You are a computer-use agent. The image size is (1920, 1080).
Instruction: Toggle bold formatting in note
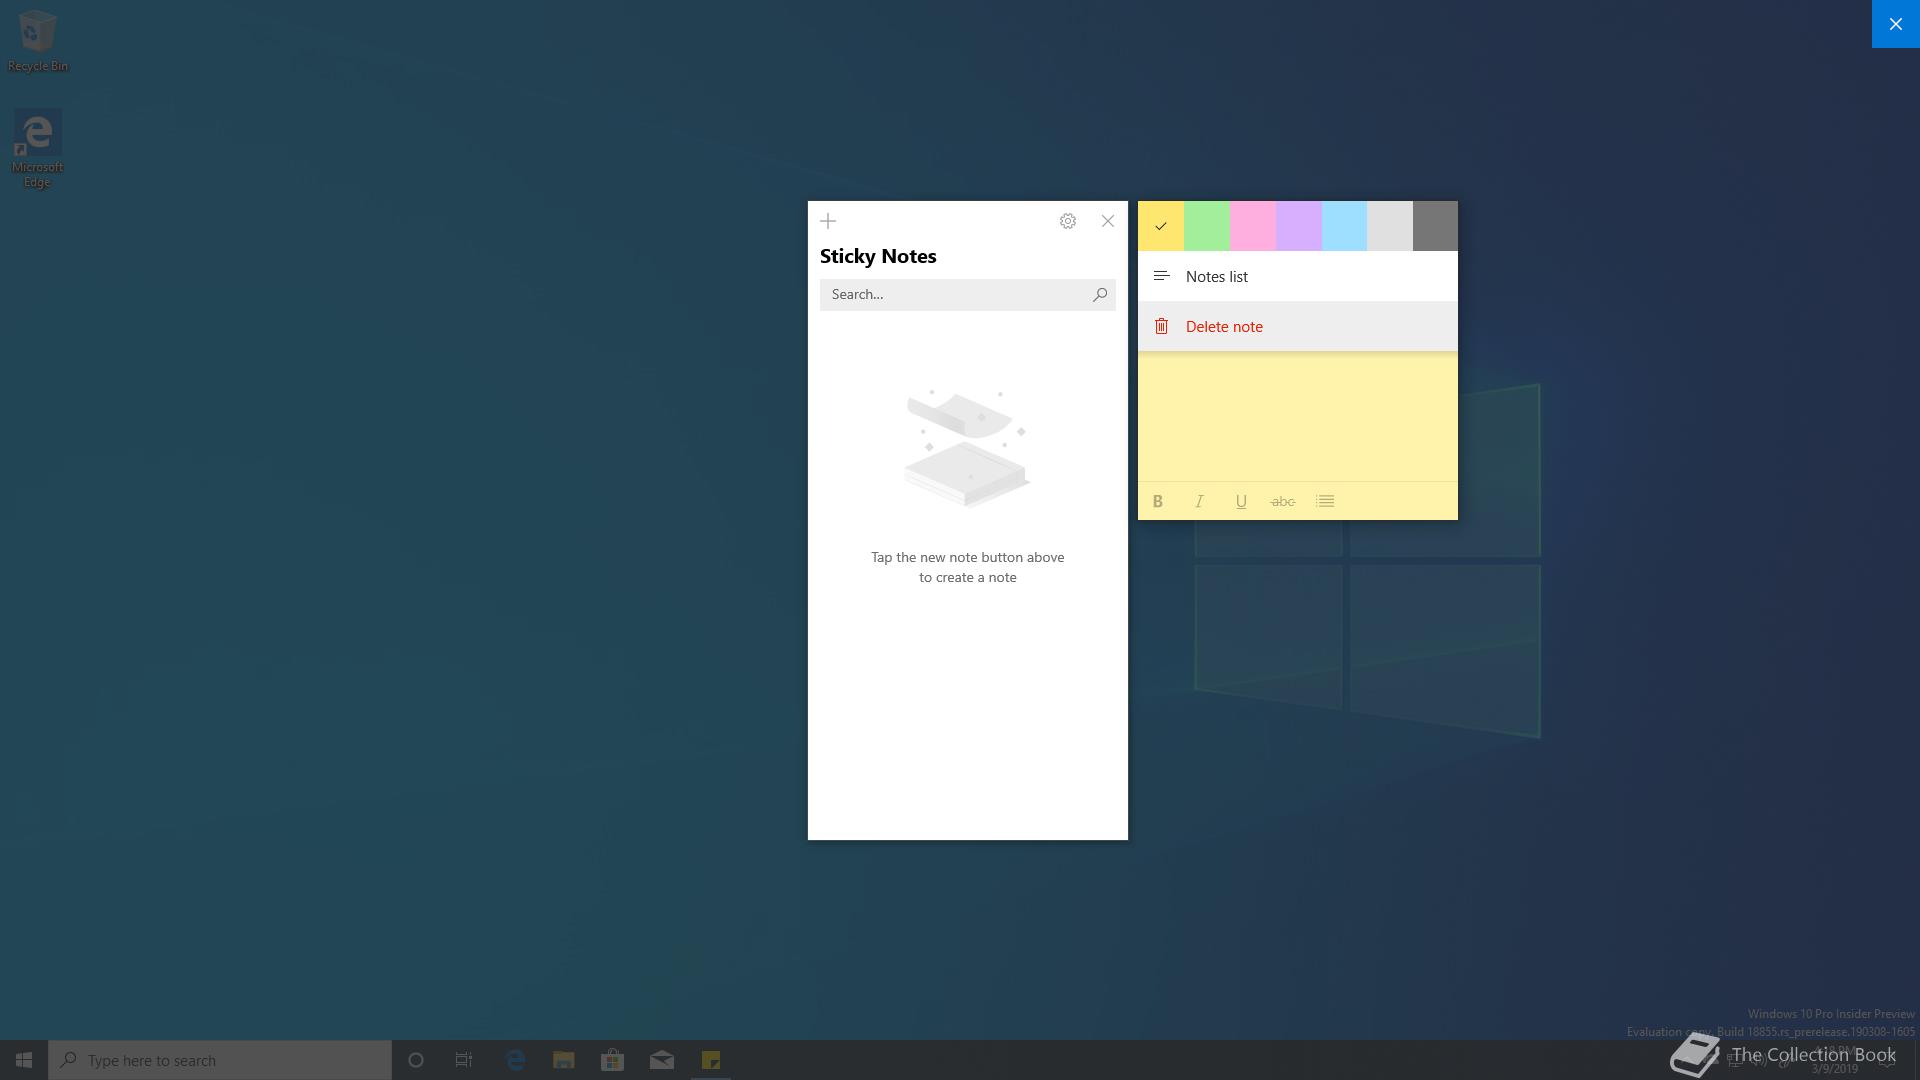click(1158, 501)
